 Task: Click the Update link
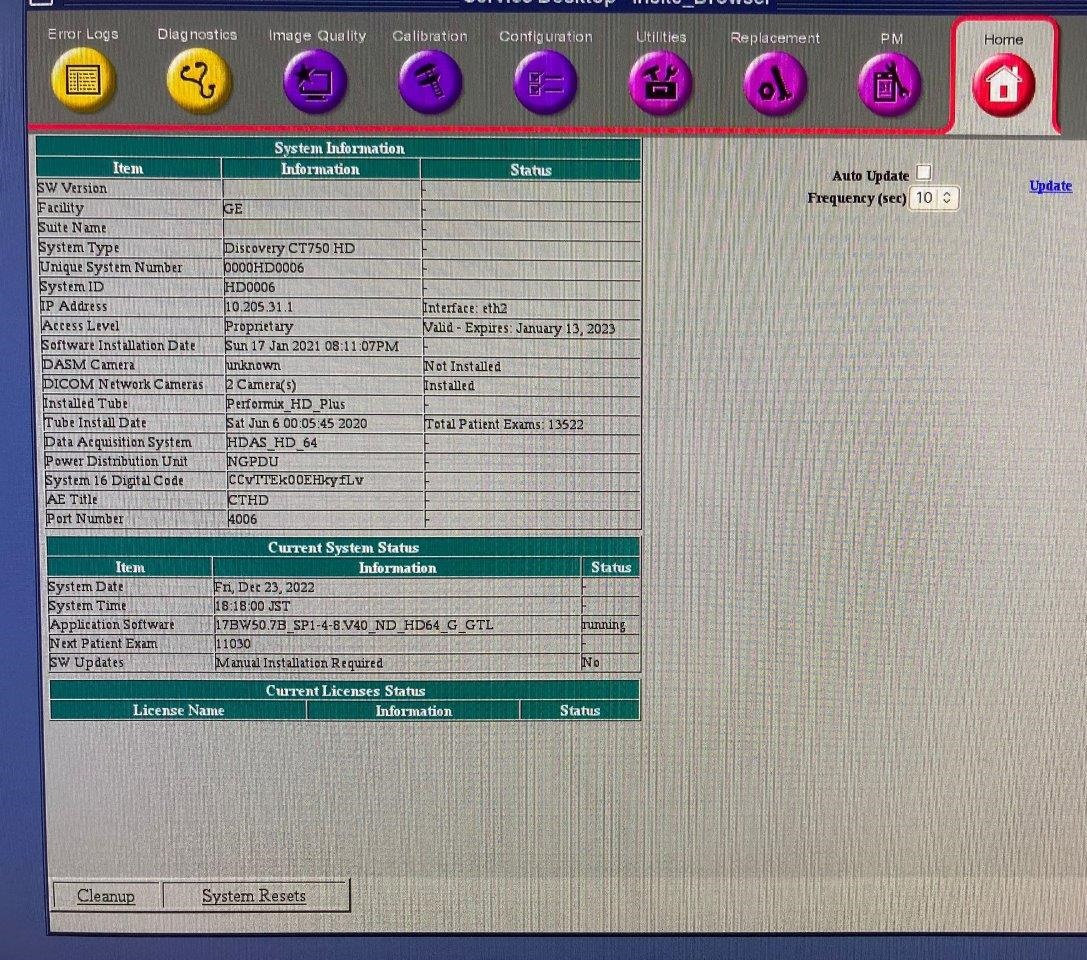click(1050, 186)
